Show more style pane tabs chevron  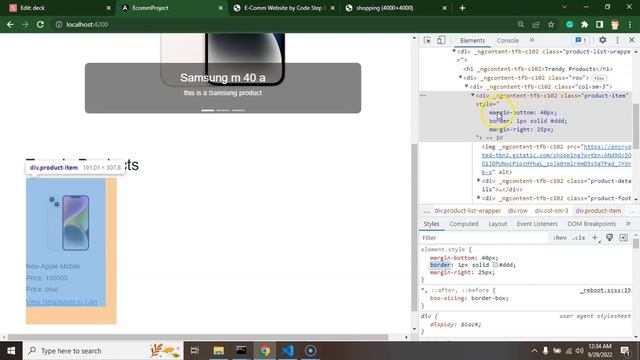coord(628,223)
